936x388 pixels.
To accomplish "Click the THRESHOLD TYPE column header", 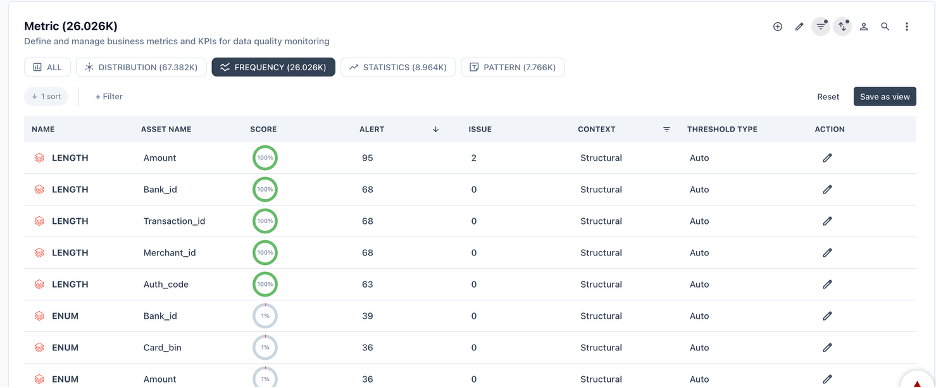I will point(722,129).
